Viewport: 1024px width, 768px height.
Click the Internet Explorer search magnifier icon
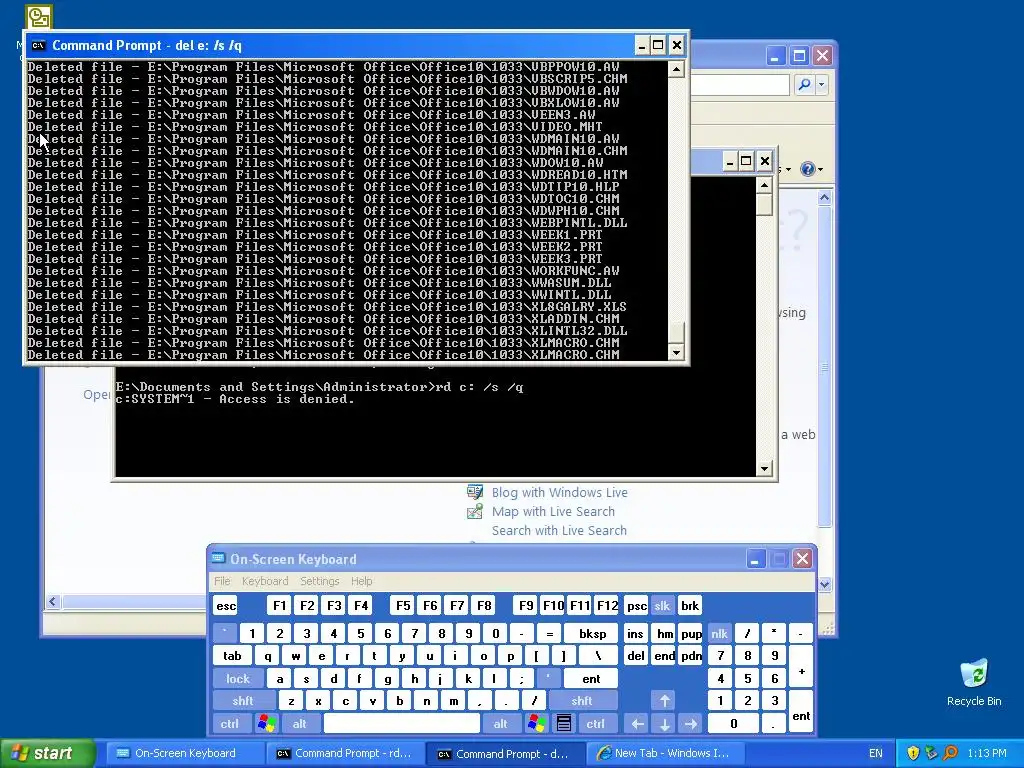coord(805,84)
